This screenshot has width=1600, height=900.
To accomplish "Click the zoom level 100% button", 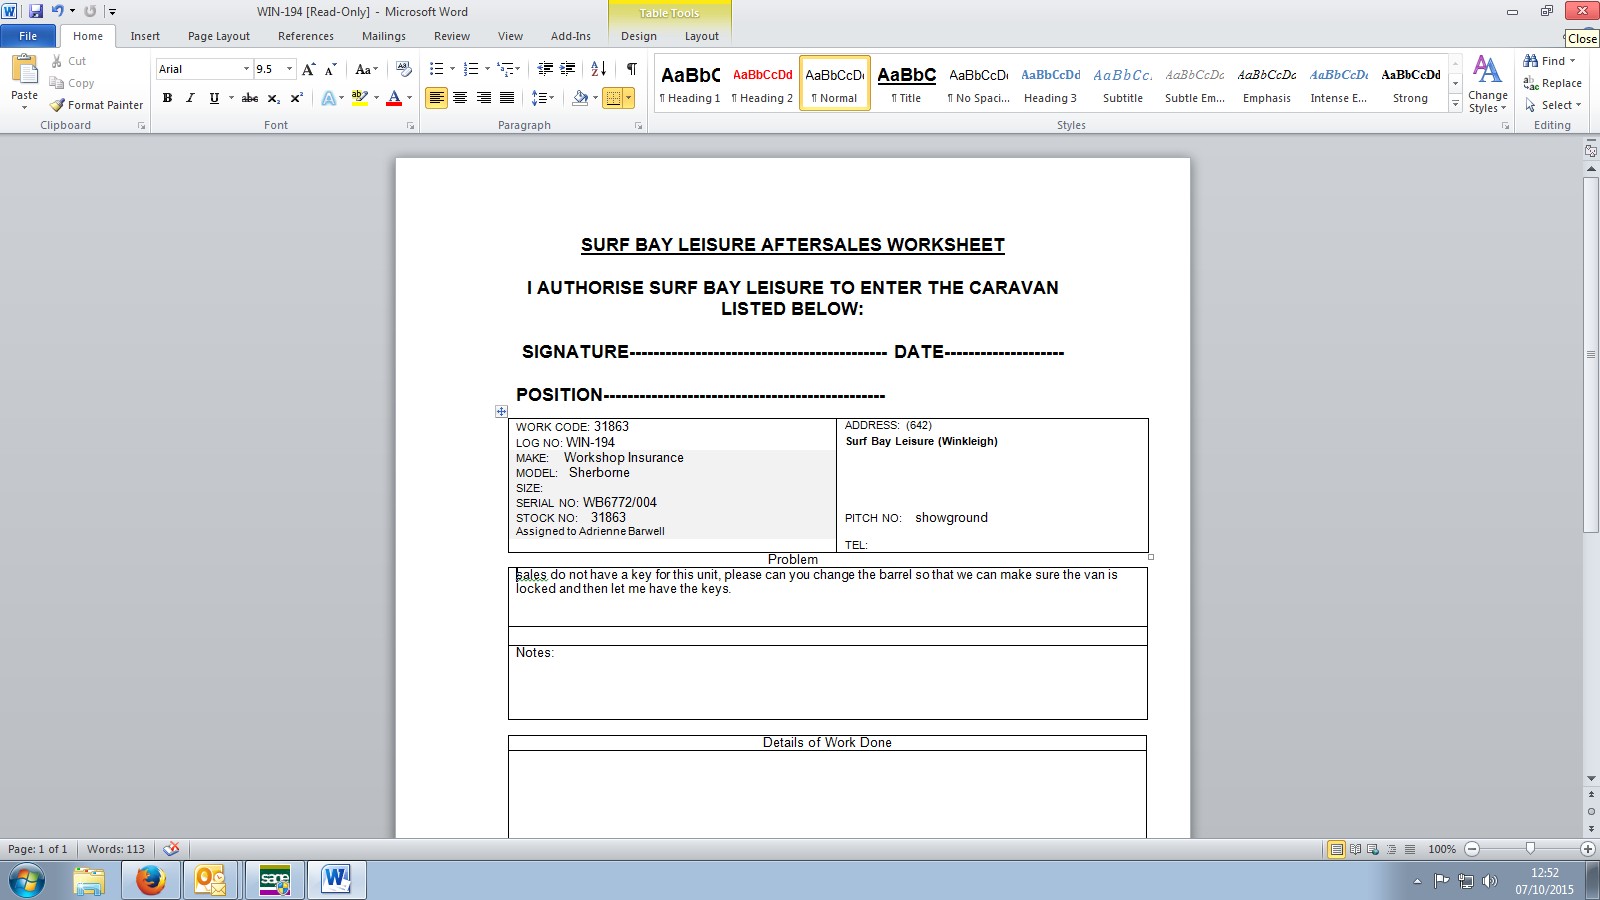I will 1442,849.
